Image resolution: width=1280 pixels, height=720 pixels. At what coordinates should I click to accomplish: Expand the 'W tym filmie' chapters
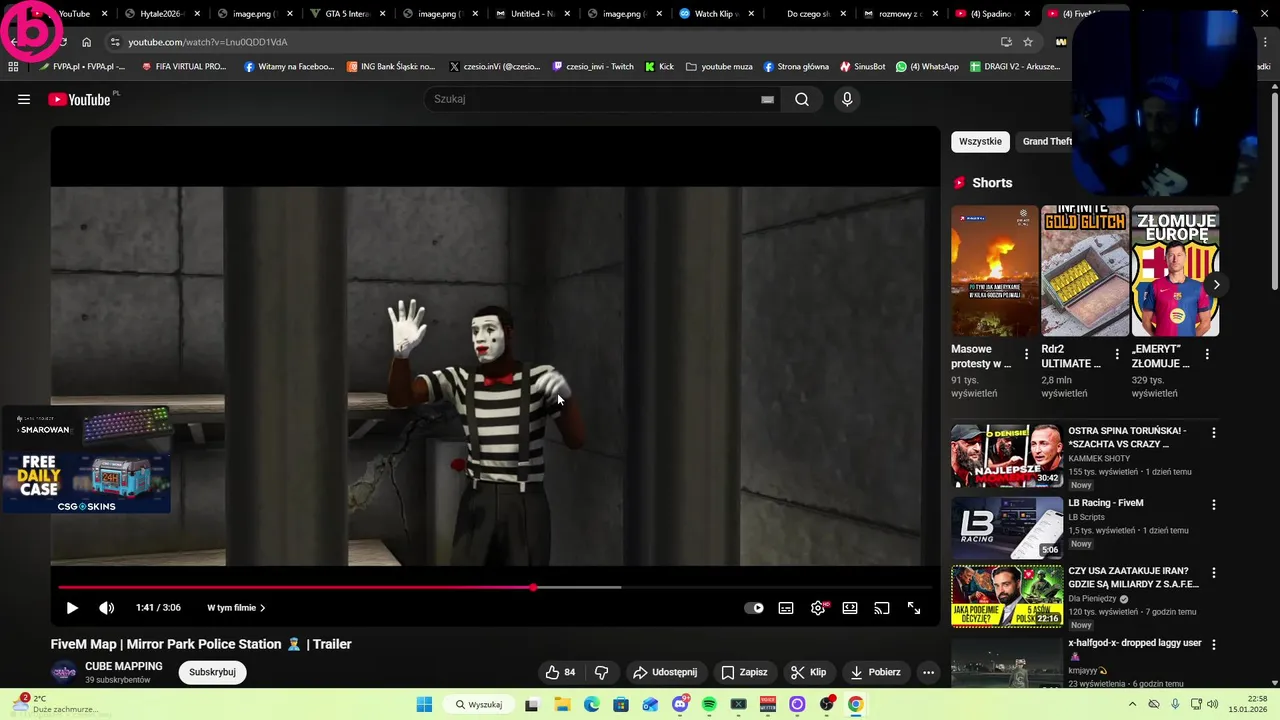point(236,608)
